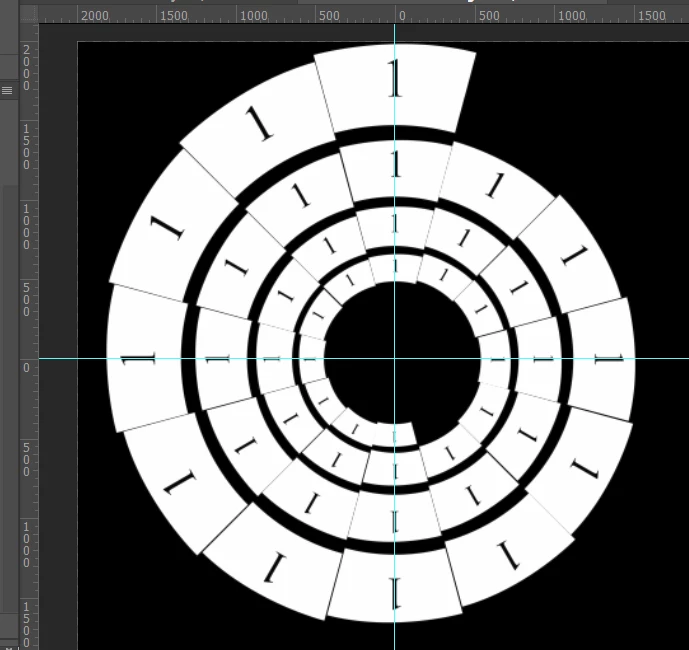The height and width of the screenshot is (650, 689).
Task: Select the vertical cyan guide line
Action: point(395,337)
